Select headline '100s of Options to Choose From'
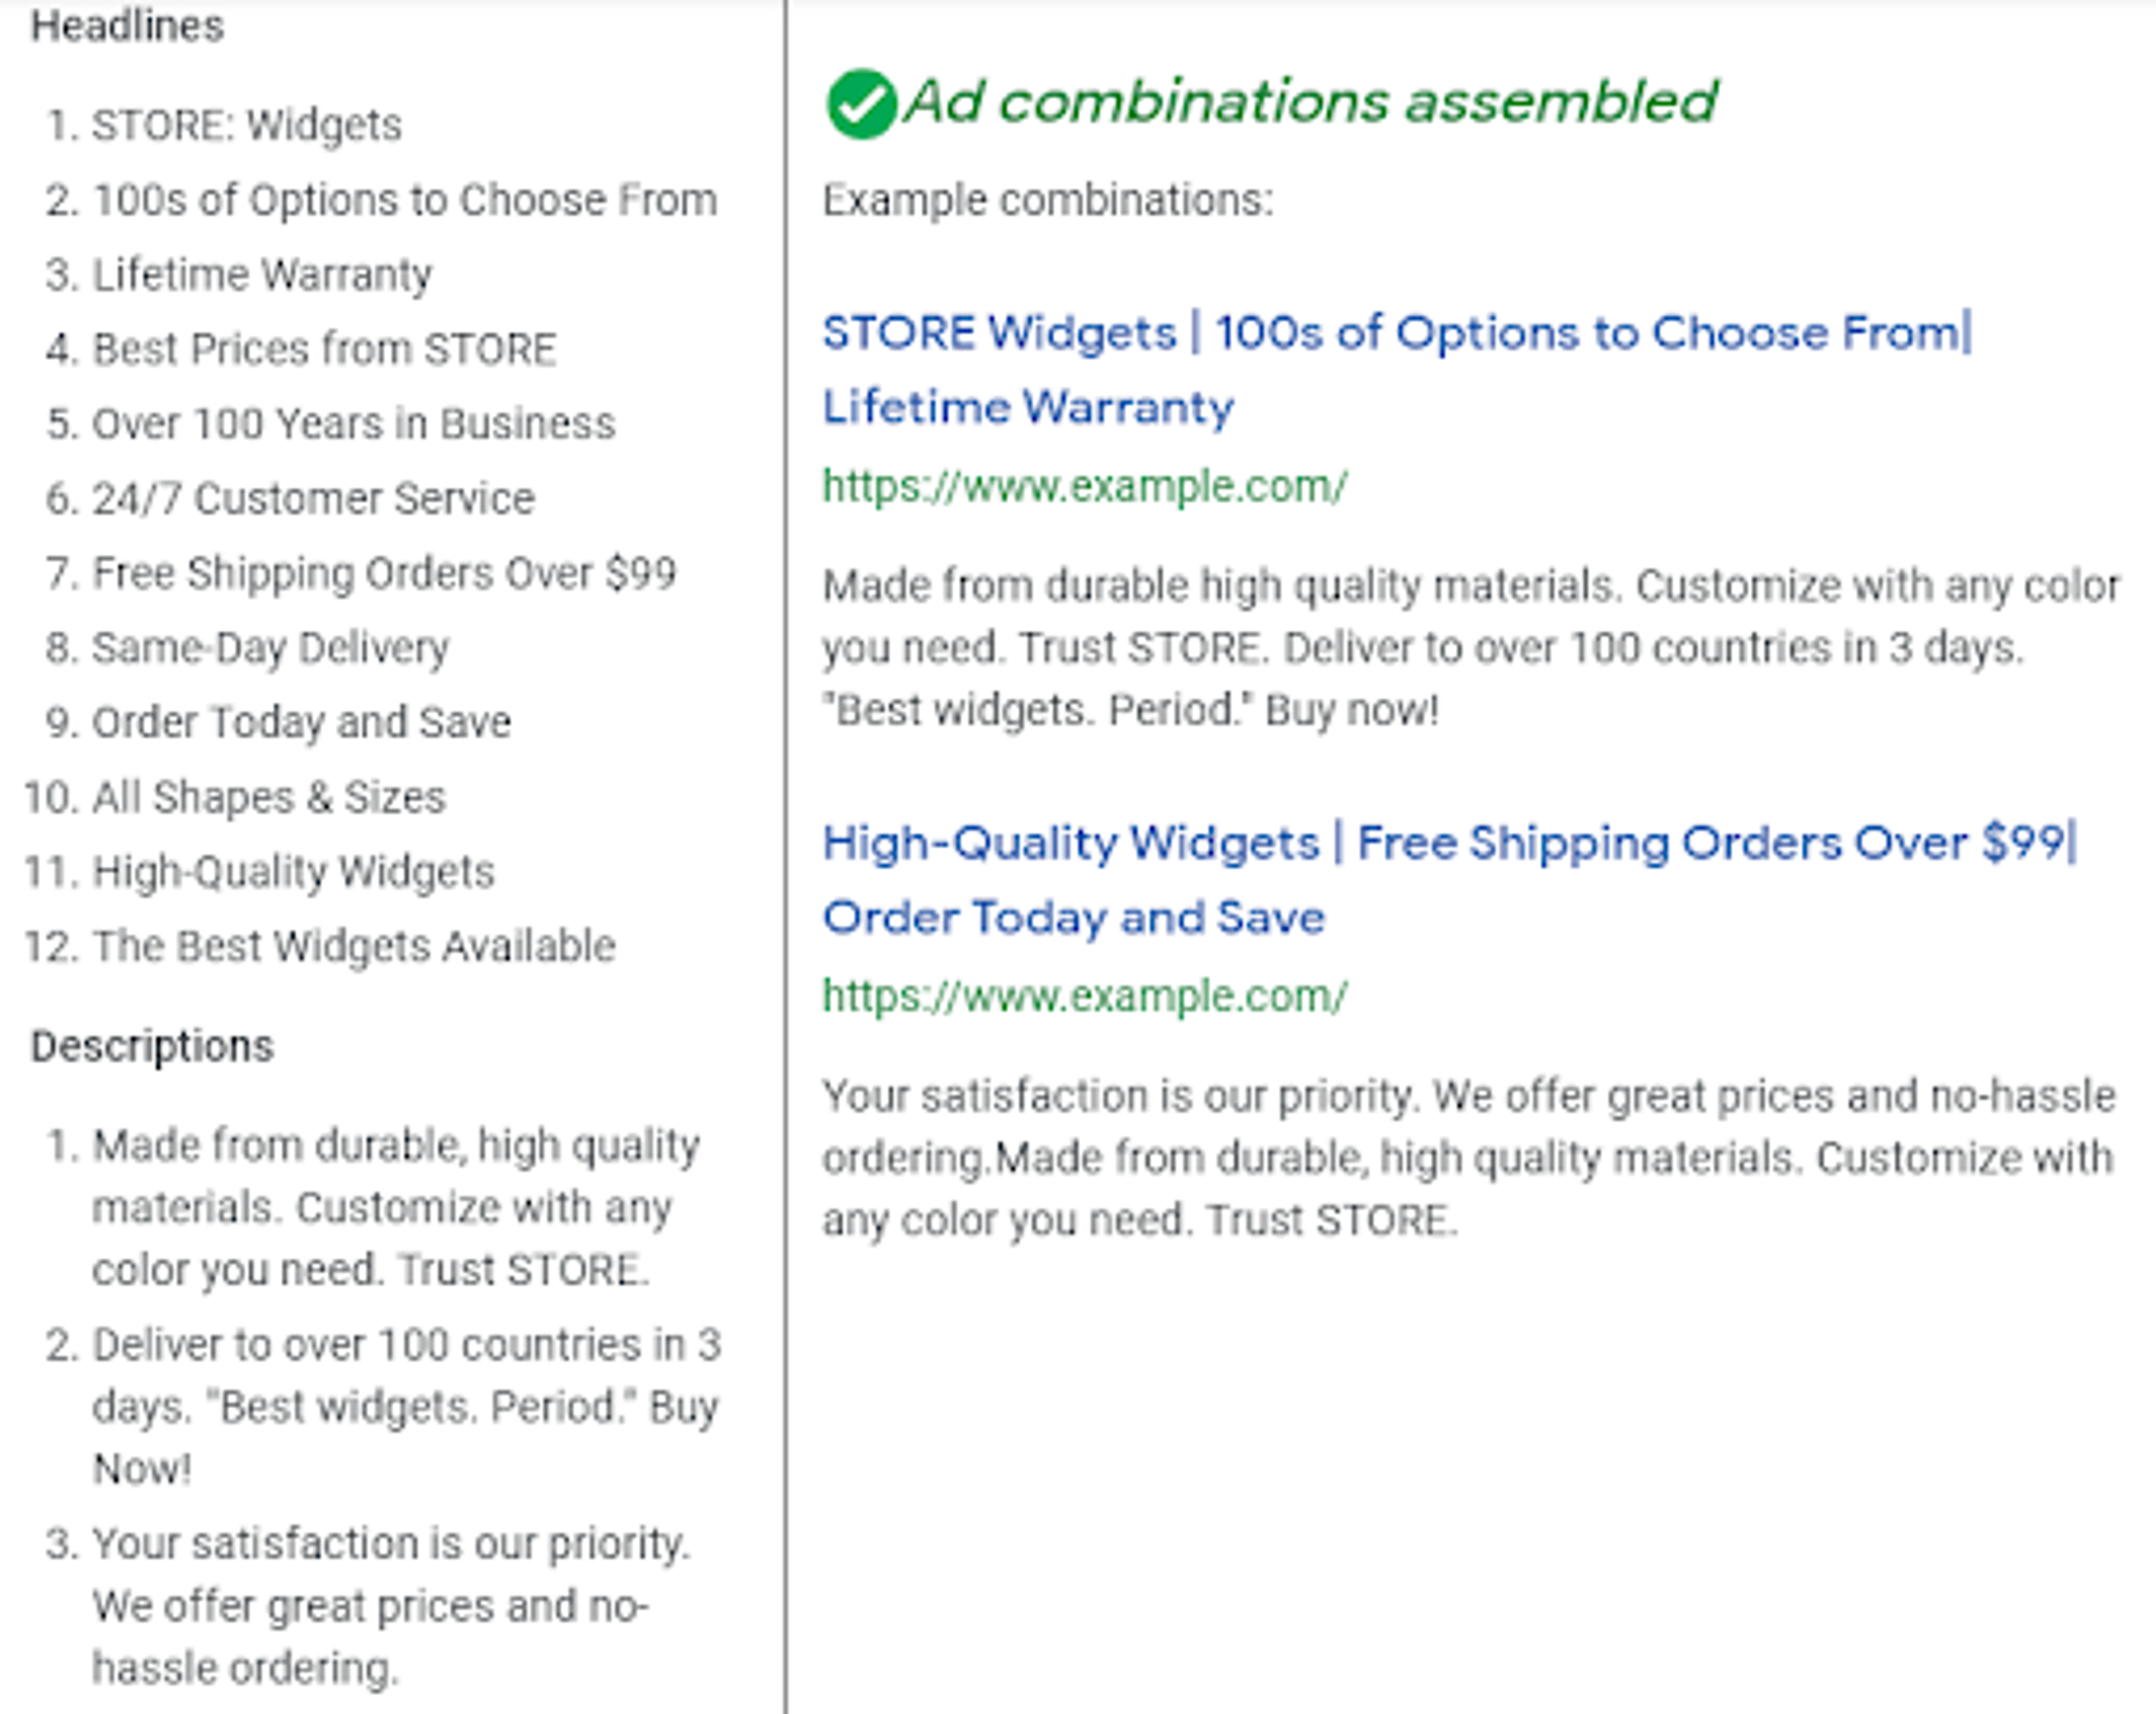This screenshot has height=1714, width=2156. [404, 200]
